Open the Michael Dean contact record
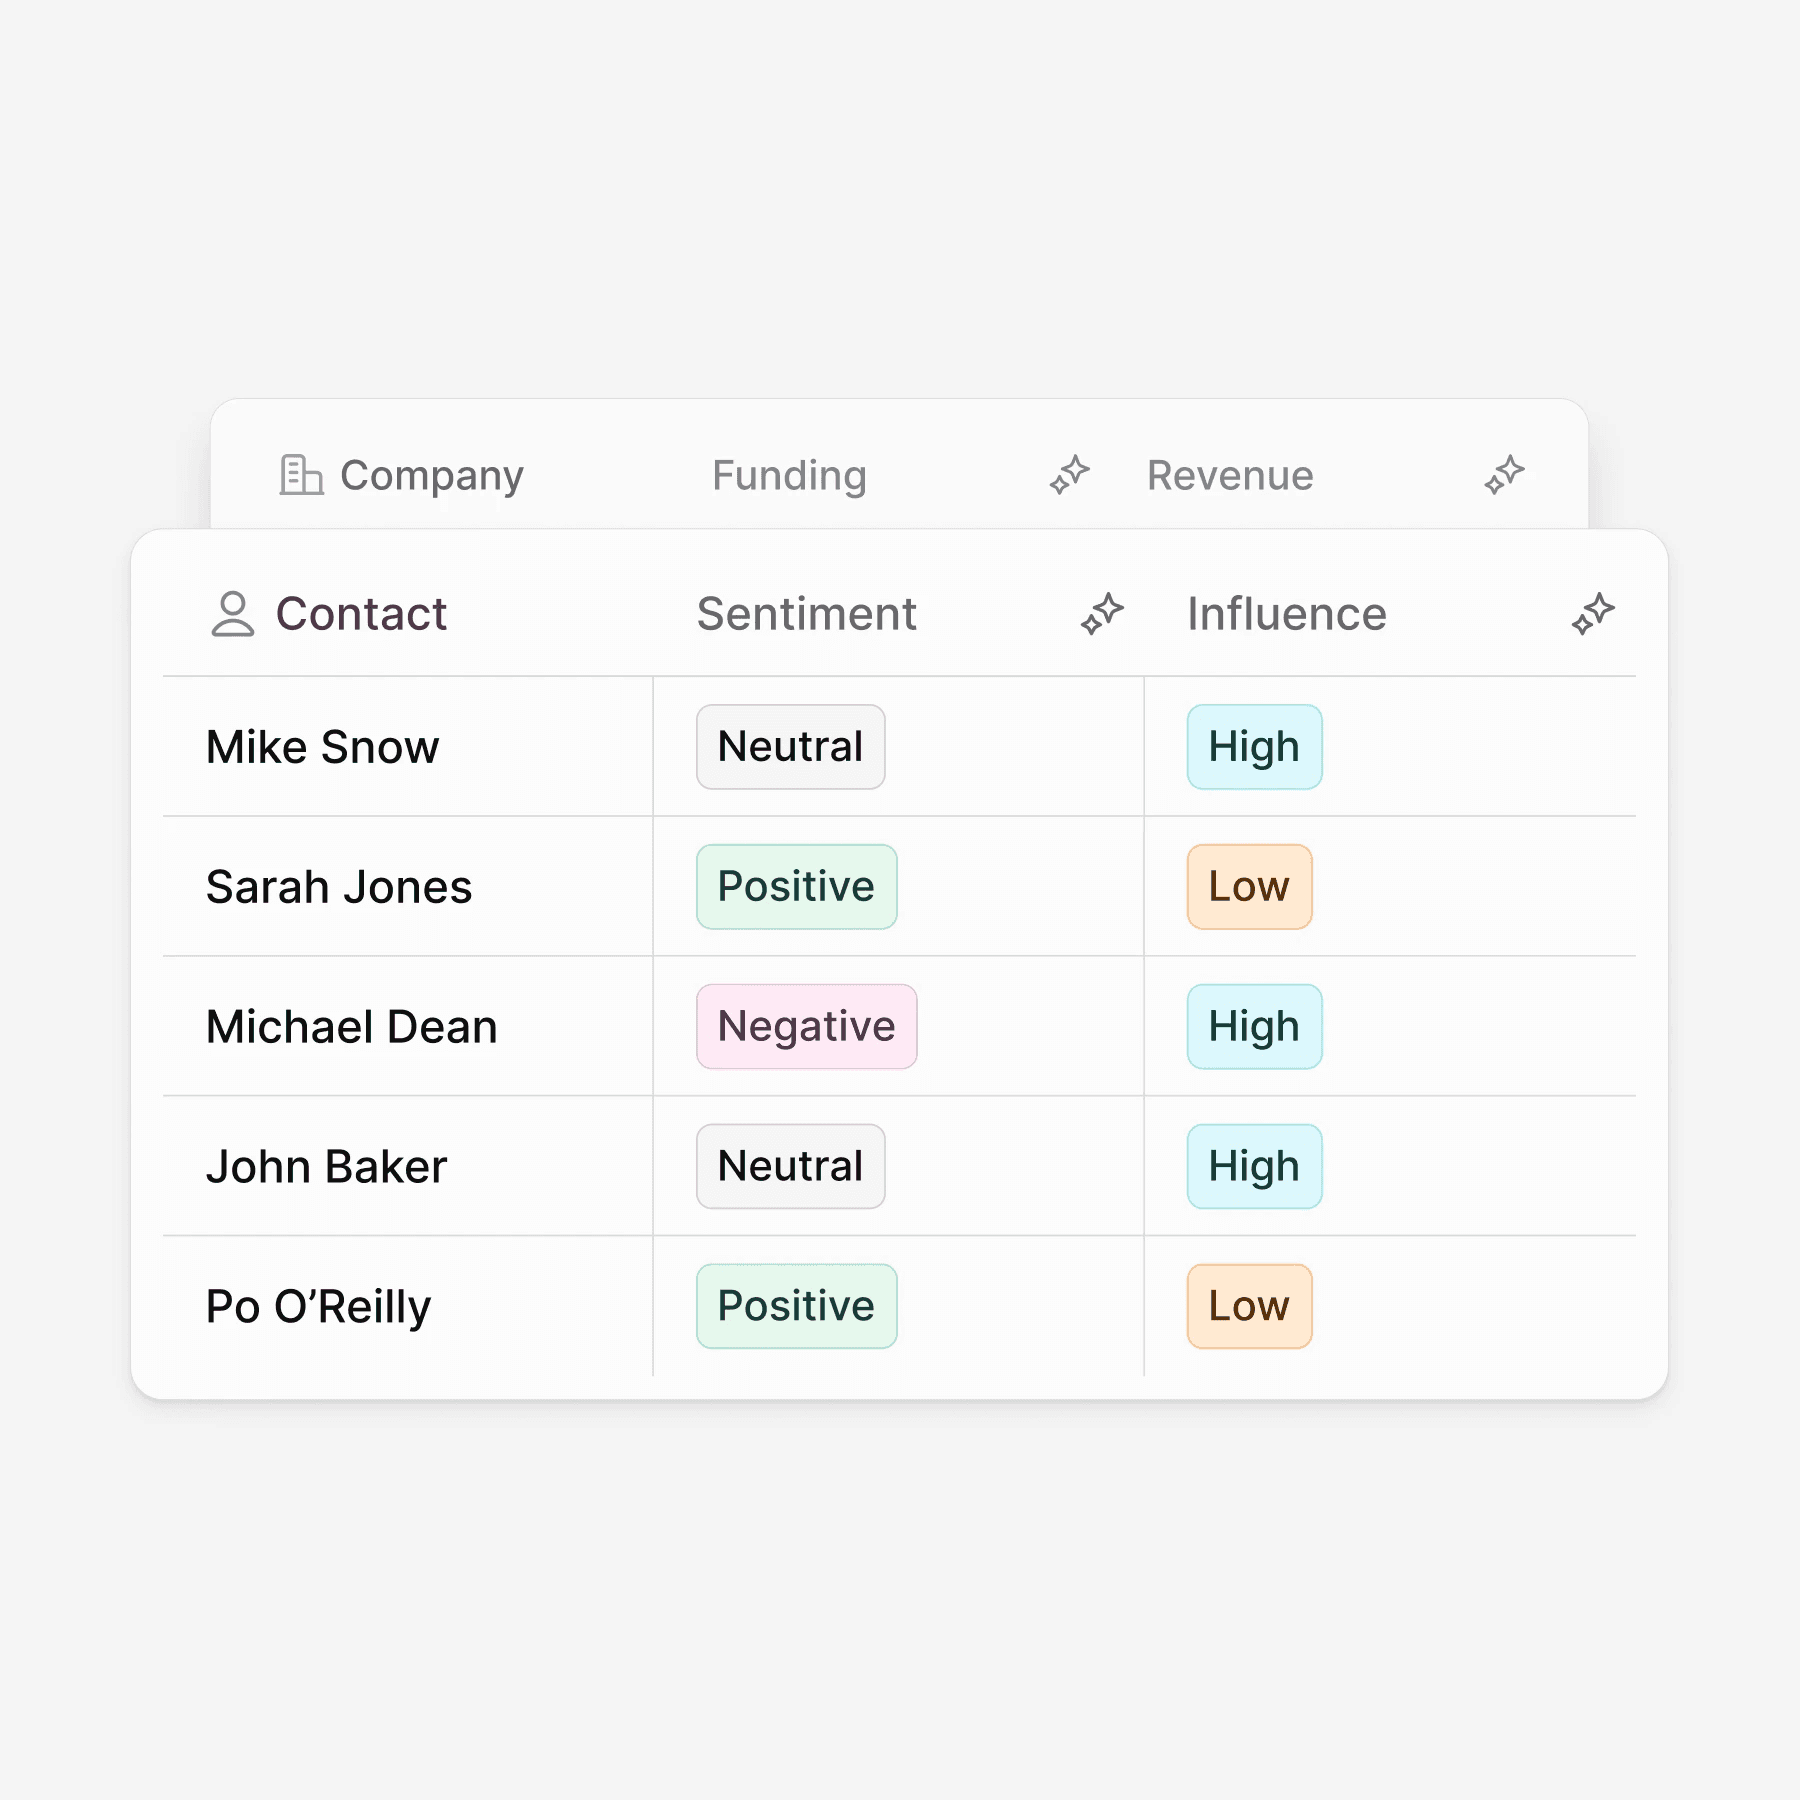Image resolution: width=1800 pixels, height=1800 pixels. tap(352, 1027)
